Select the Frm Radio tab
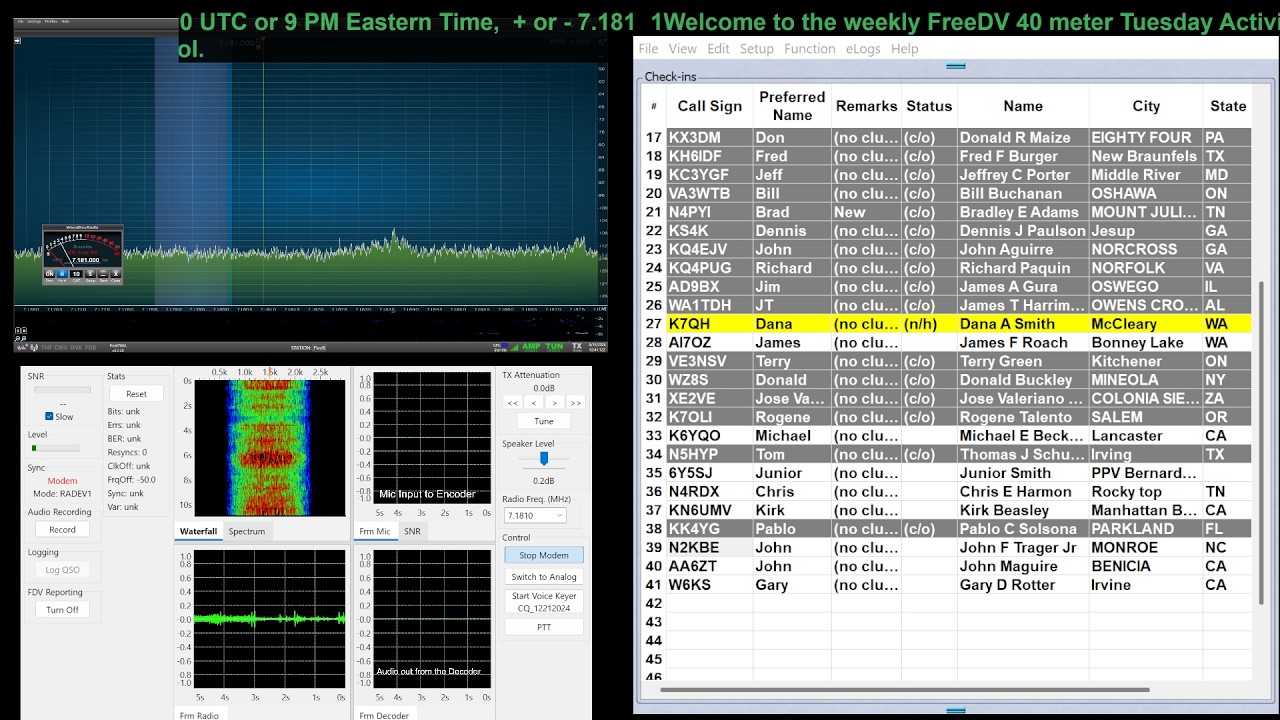Screen dimensions: 1280x720 [x=200, y=714]
